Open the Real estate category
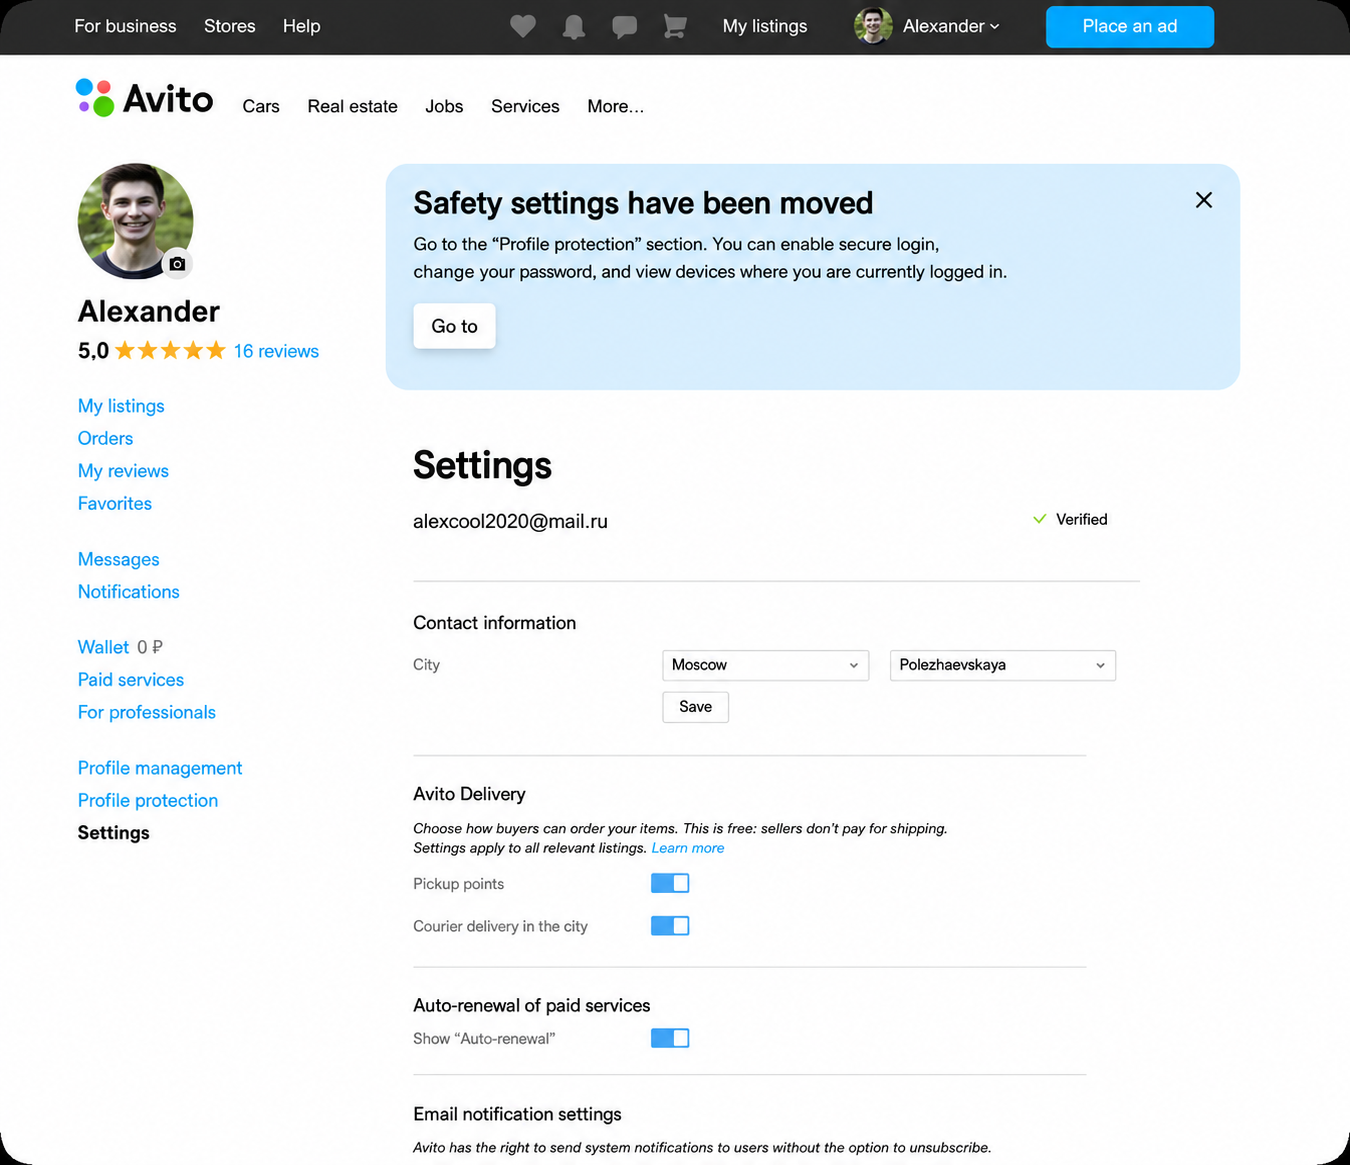 pos(353,106)
